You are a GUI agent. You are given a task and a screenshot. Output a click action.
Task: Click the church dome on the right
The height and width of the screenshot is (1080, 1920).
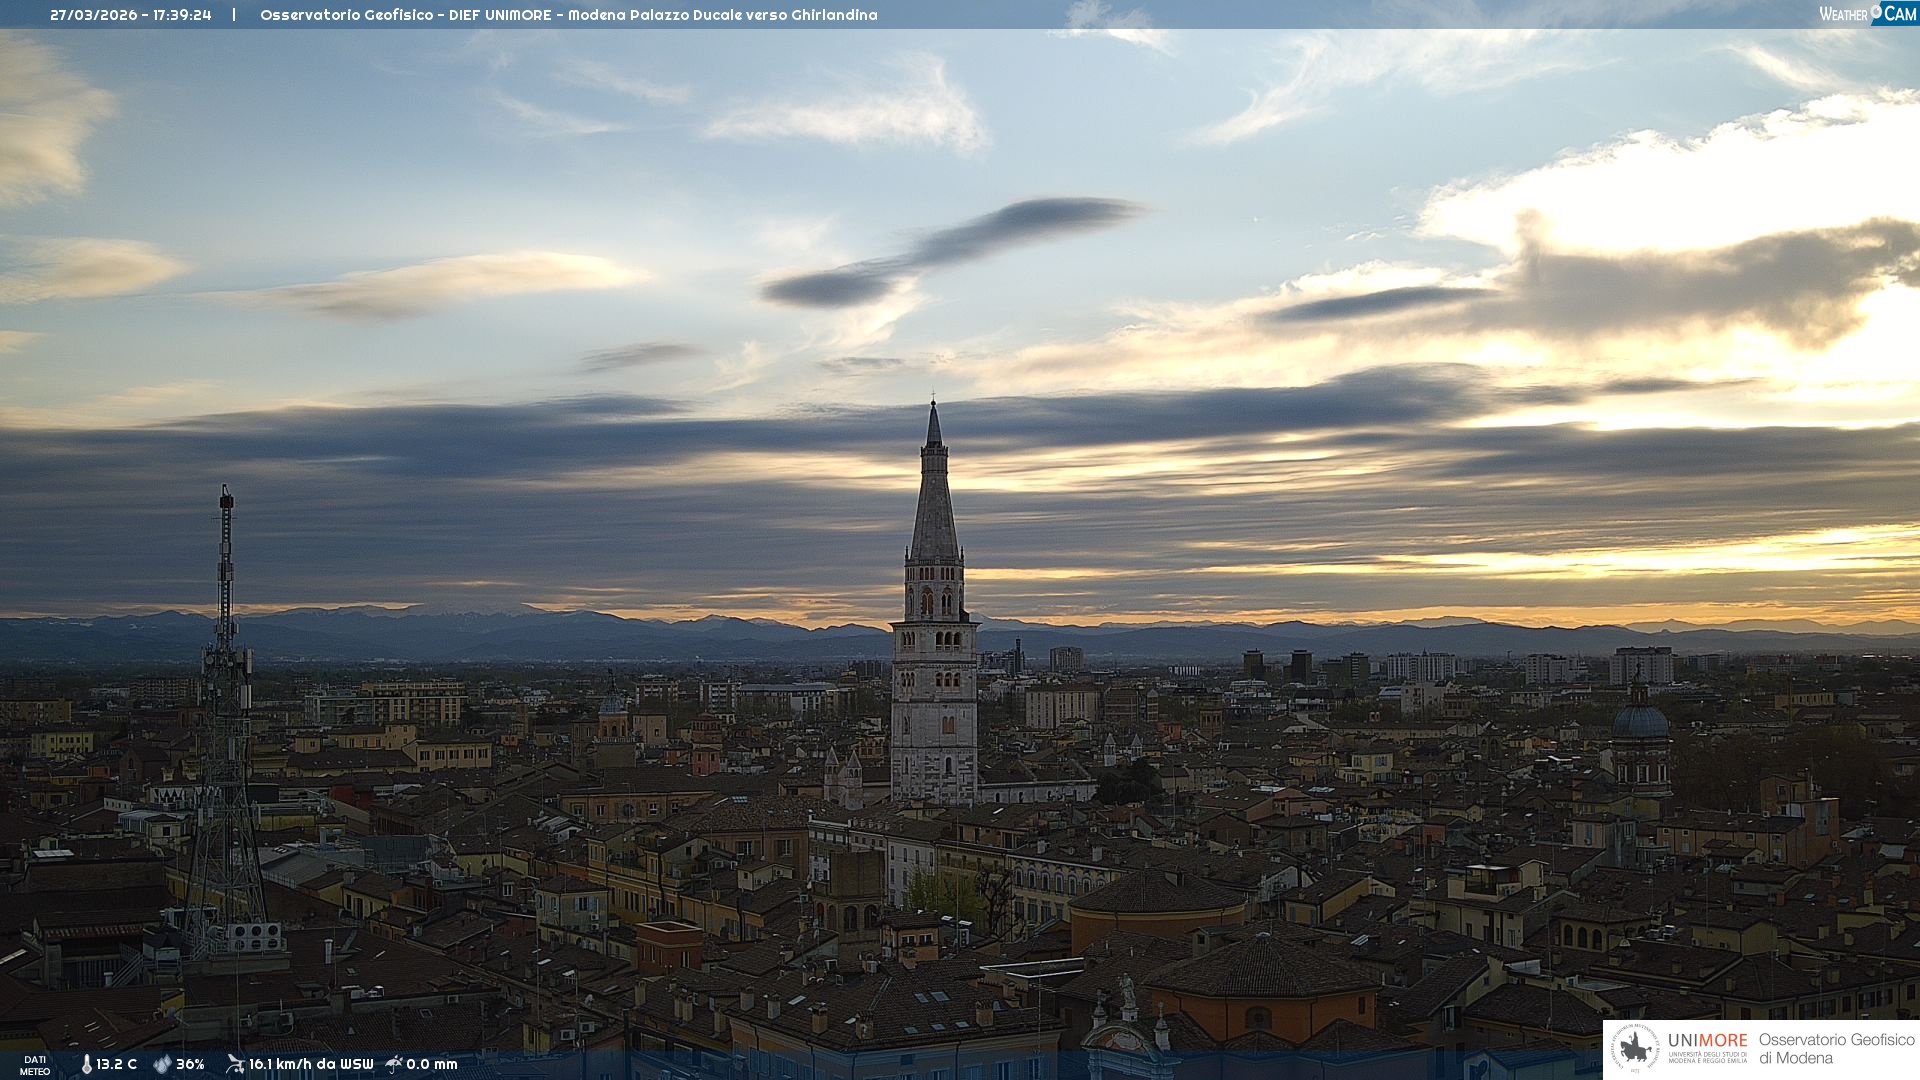tap(1640, 720)
